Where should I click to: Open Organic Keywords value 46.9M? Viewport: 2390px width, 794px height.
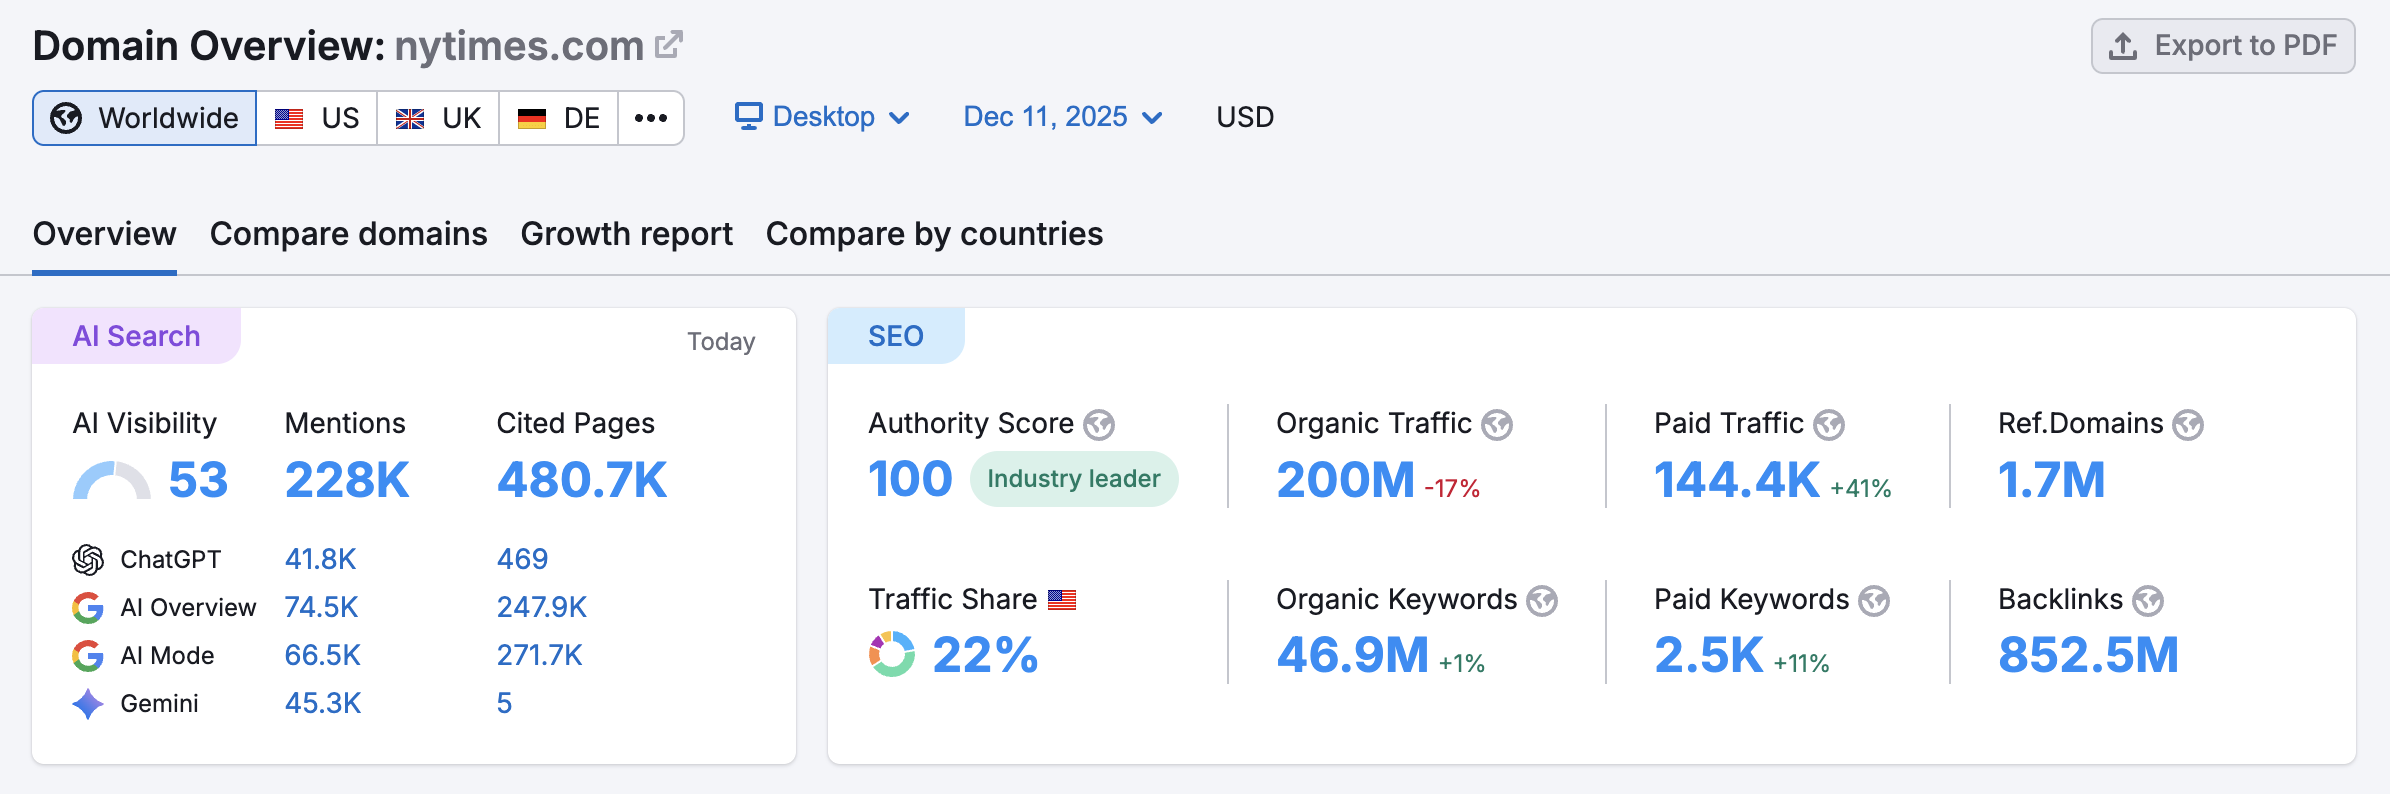1352,656
